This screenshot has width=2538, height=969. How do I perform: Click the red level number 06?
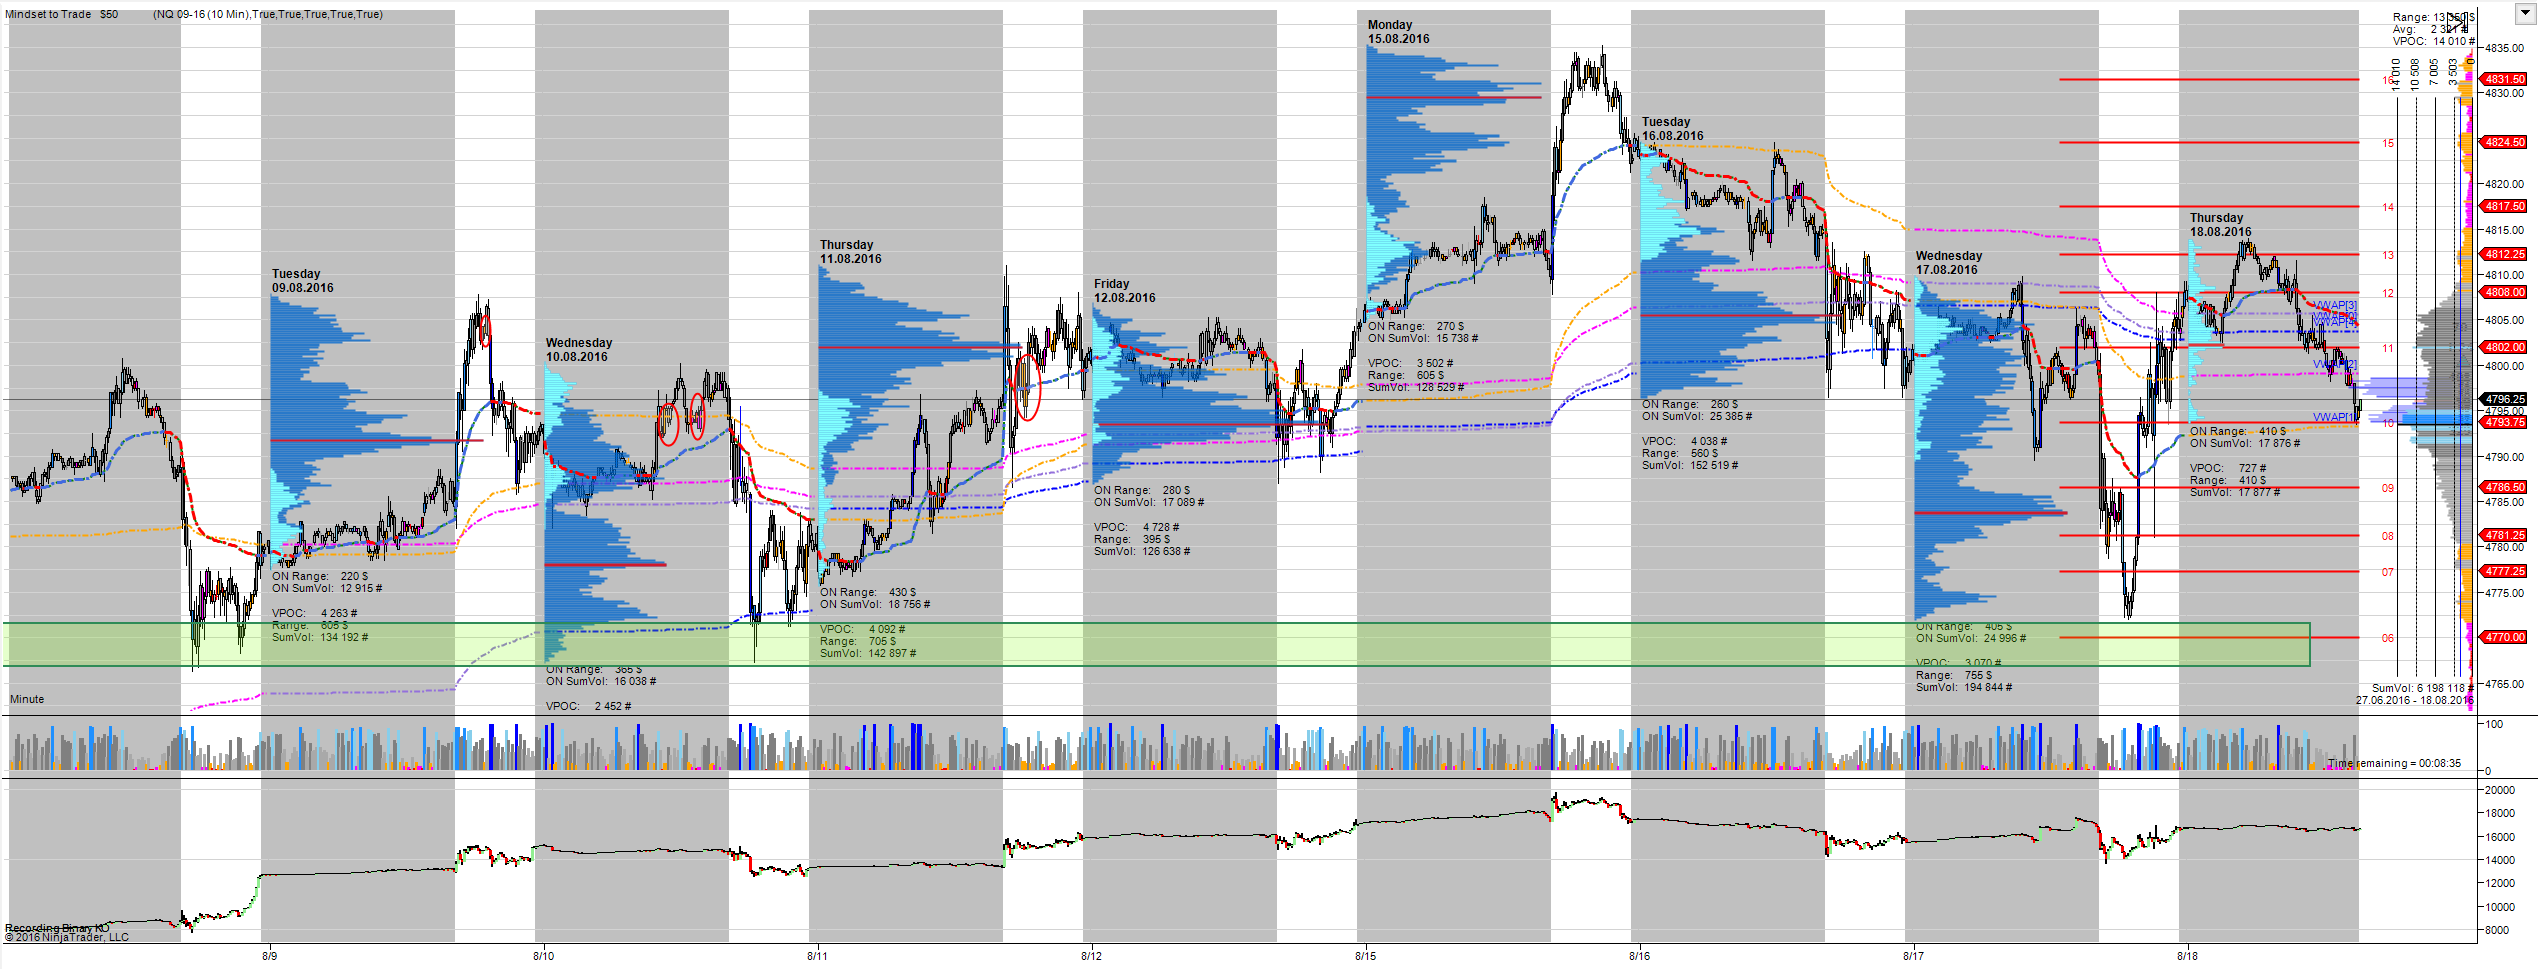2388,638
